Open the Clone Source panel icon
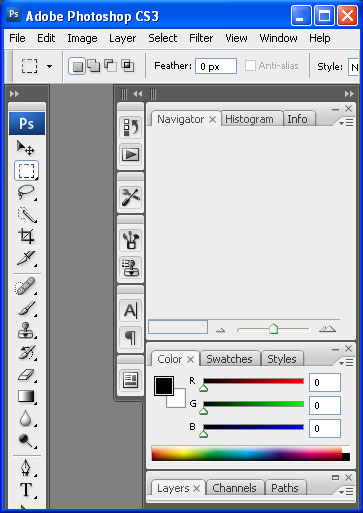The height and width of the screenshot is (513, 363). (x=131, y=267)
